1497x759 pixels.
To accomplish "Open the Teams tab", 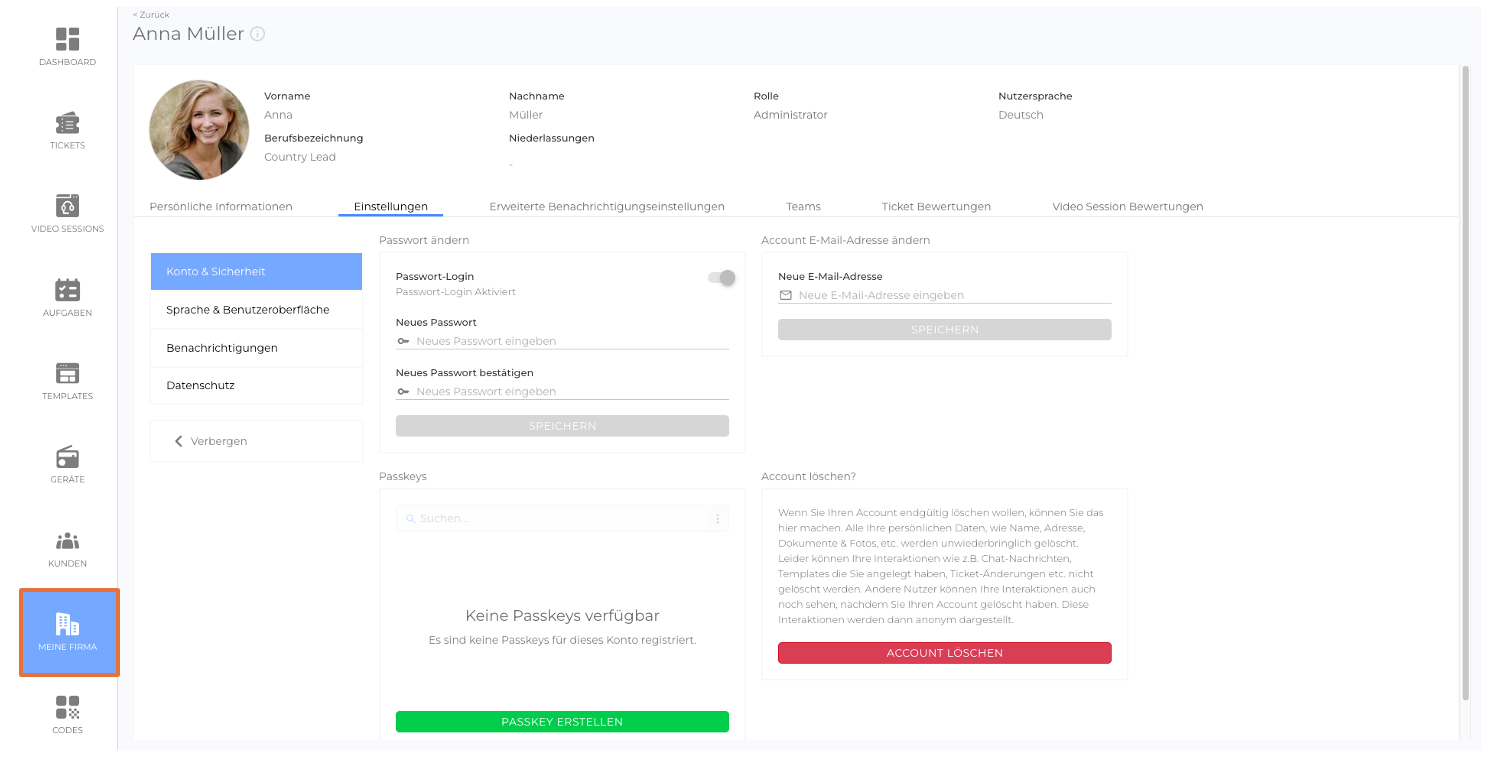I will click(x=803, y=207).
